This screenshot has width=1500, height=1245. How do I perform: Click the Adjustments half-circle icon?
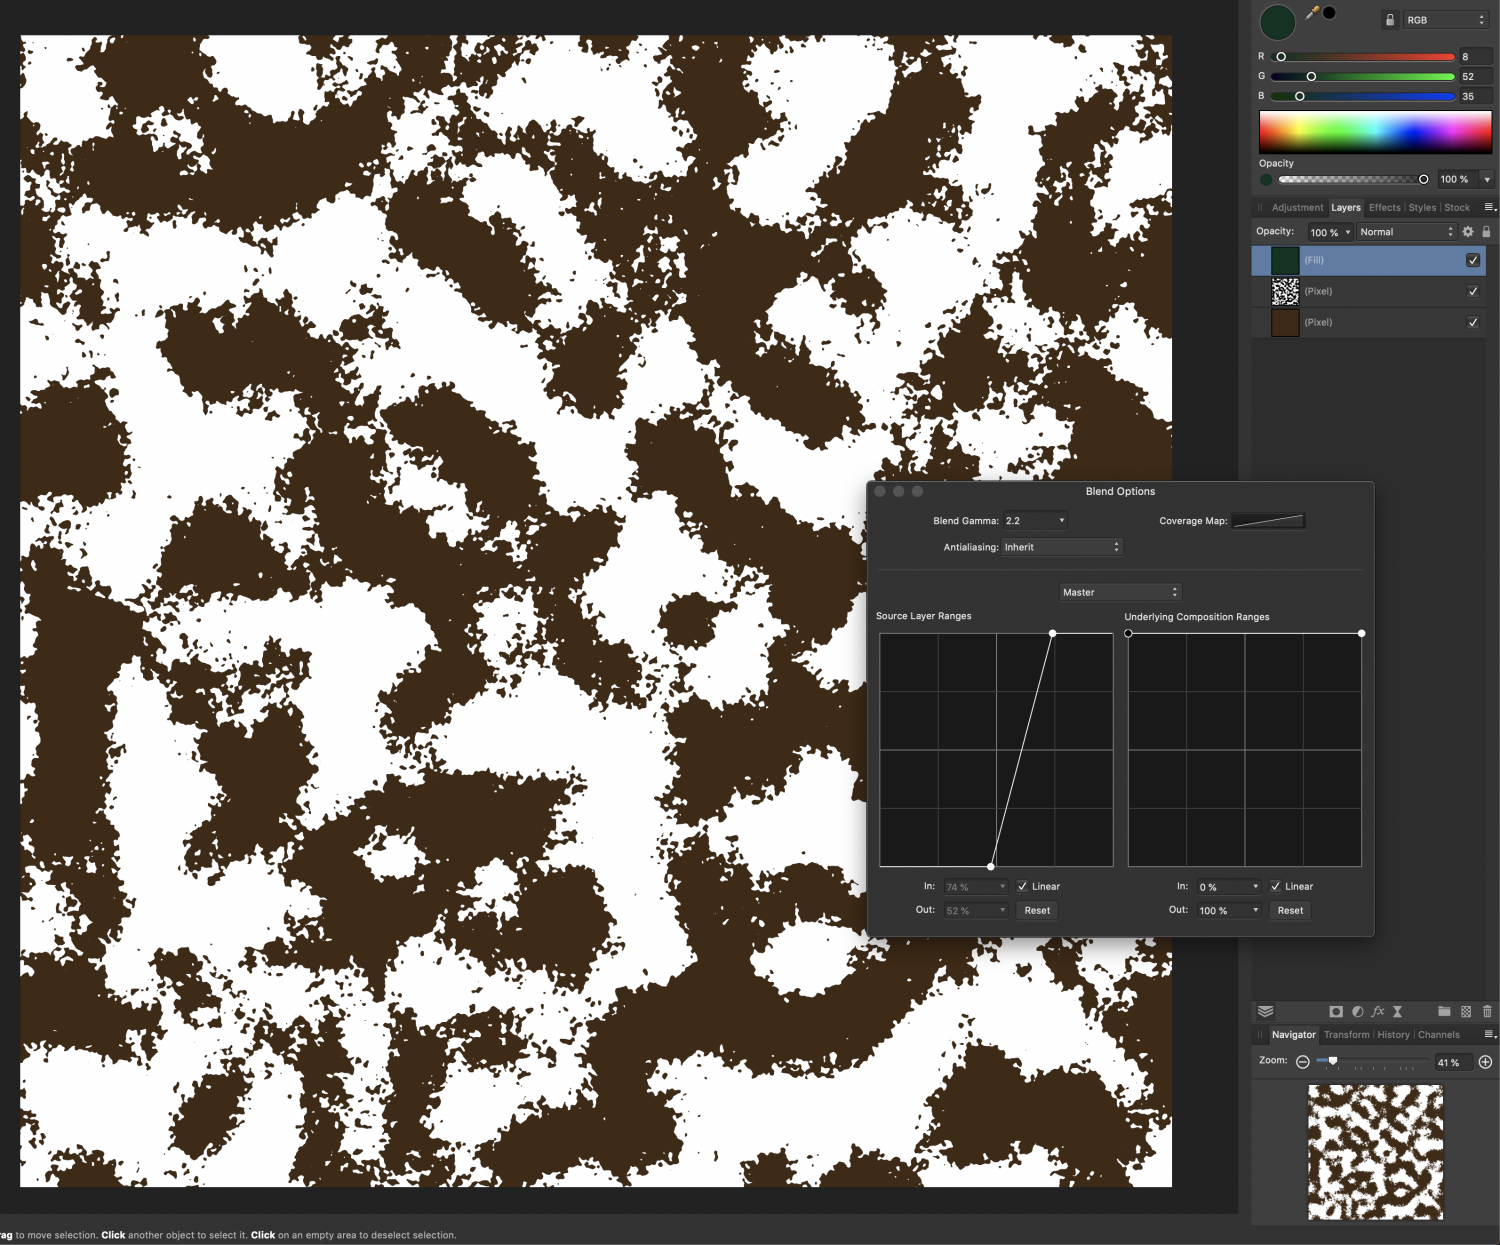[x=1357, y=1011]
